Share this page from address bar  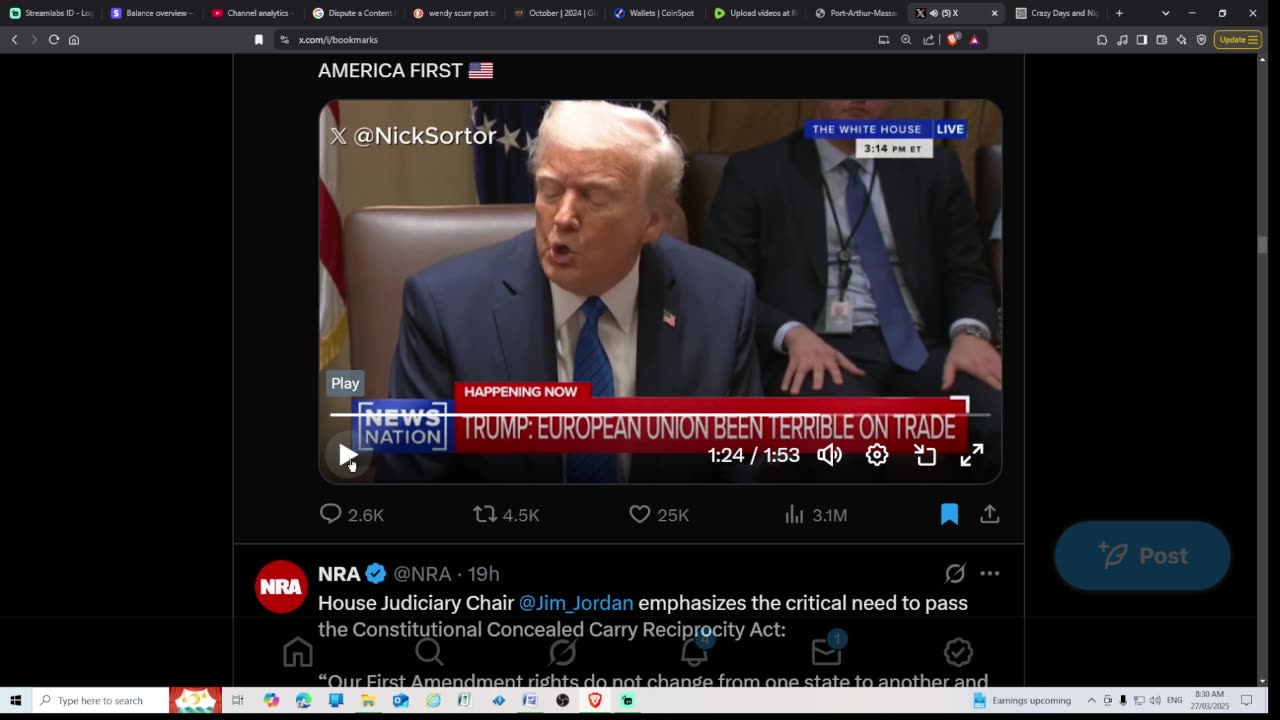(x=929, y=39)
